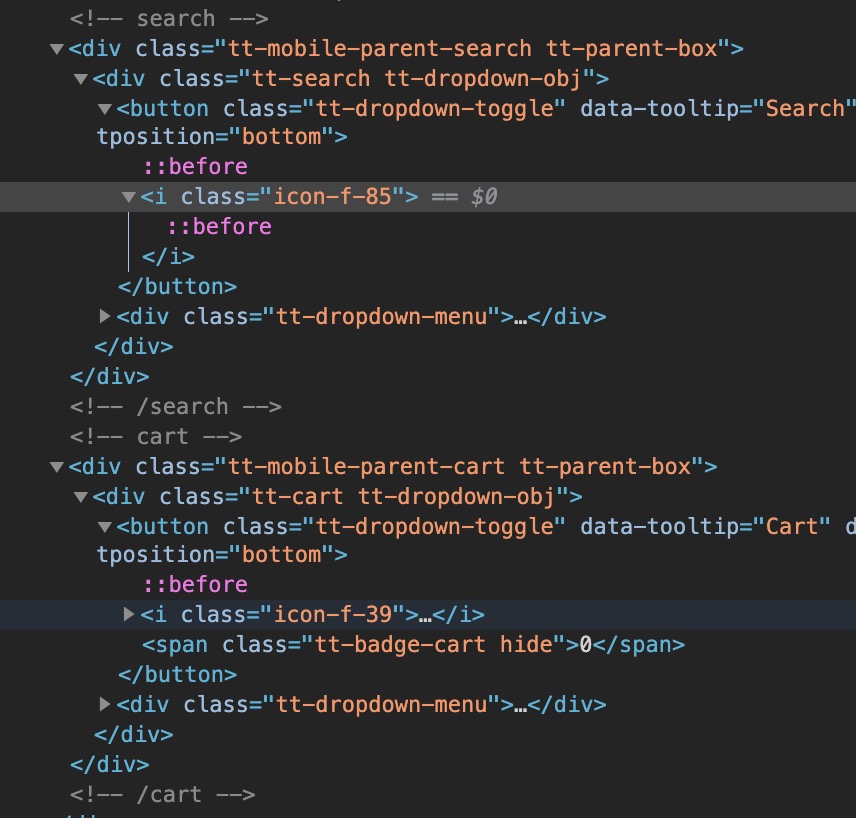This screenshot has height=818, width=856.
Task: Collapse the icon-f-85 element arrow
Action: click(129, 197)
